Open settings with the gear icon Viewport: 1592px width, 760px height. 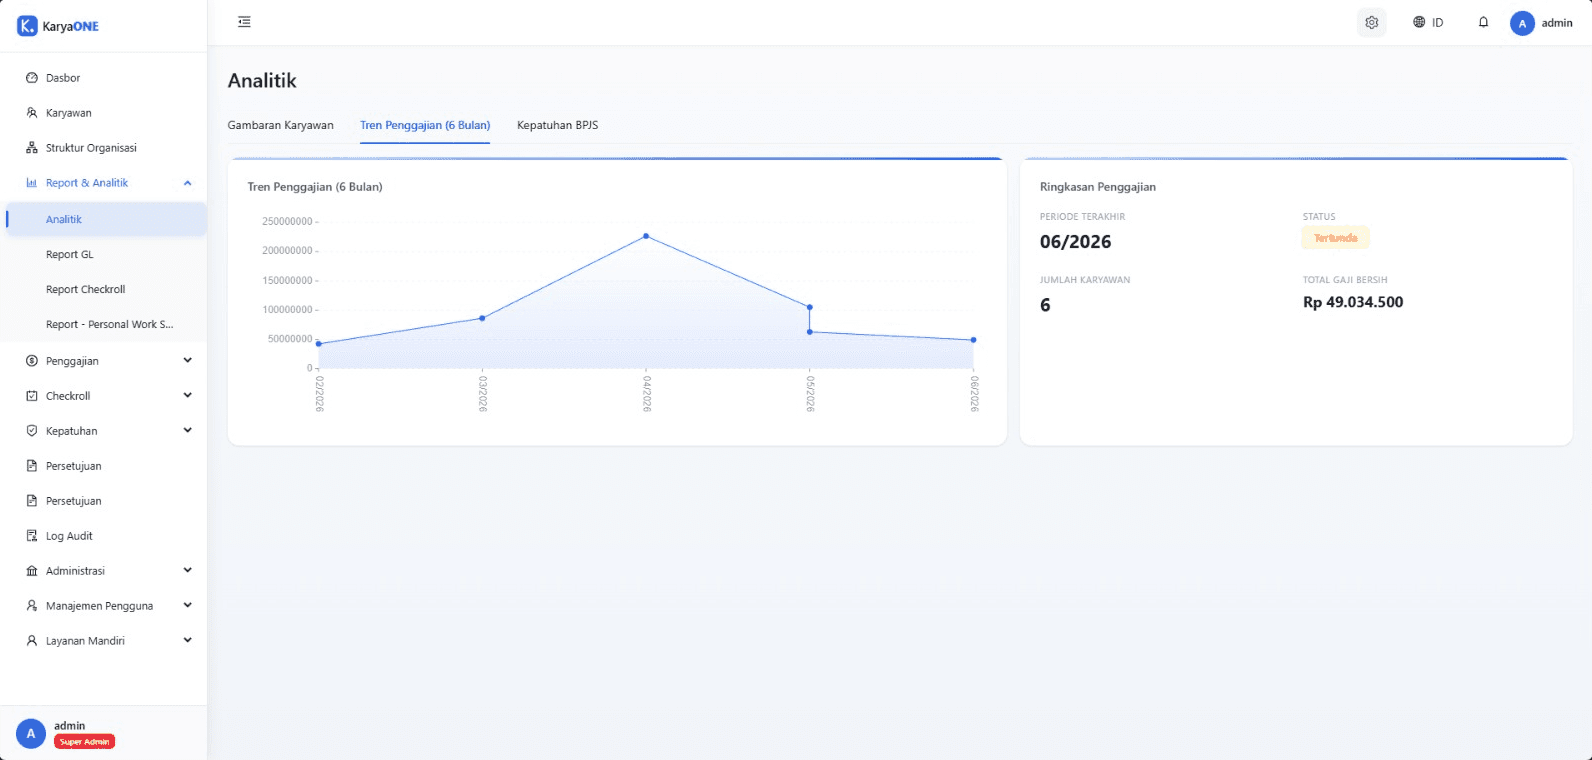[x=1372, y=22]
